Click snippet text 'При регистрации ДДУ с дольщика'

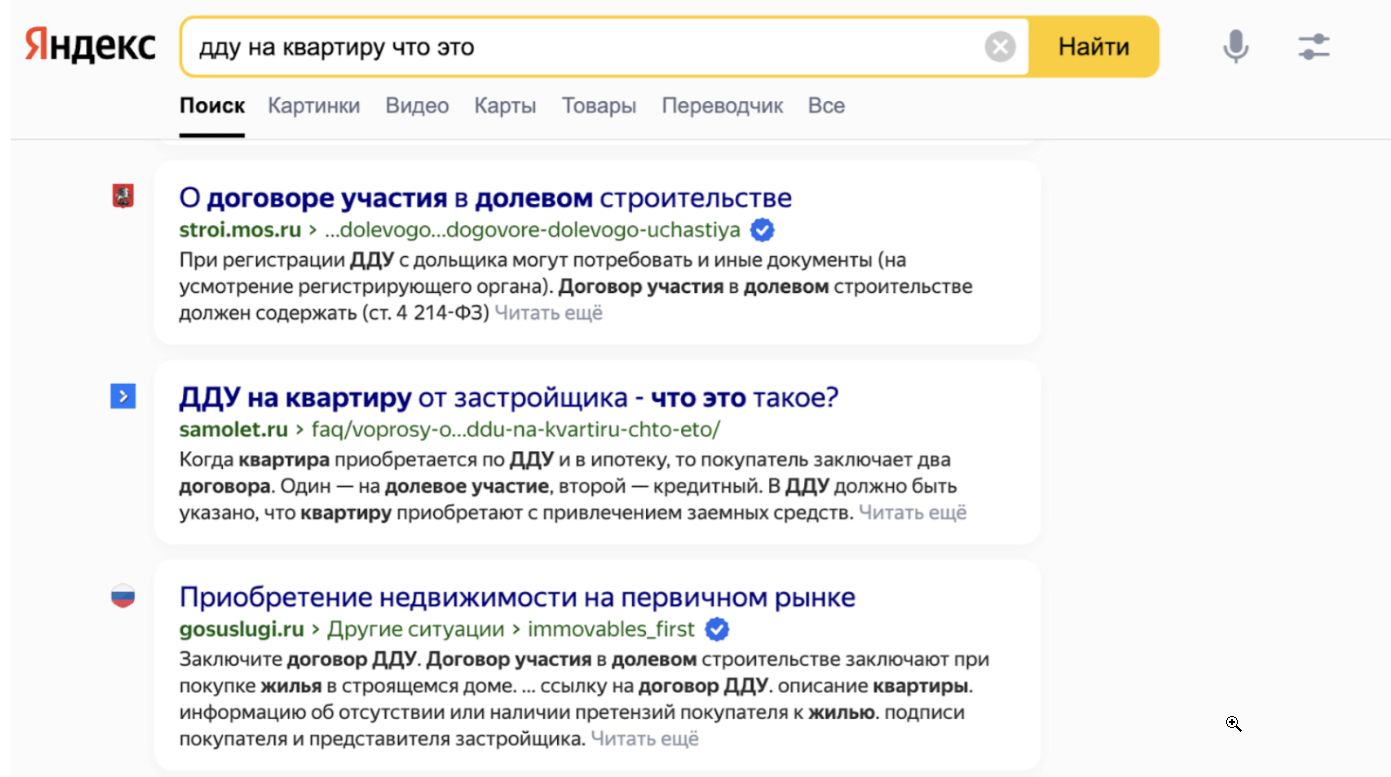pos(343,260)
